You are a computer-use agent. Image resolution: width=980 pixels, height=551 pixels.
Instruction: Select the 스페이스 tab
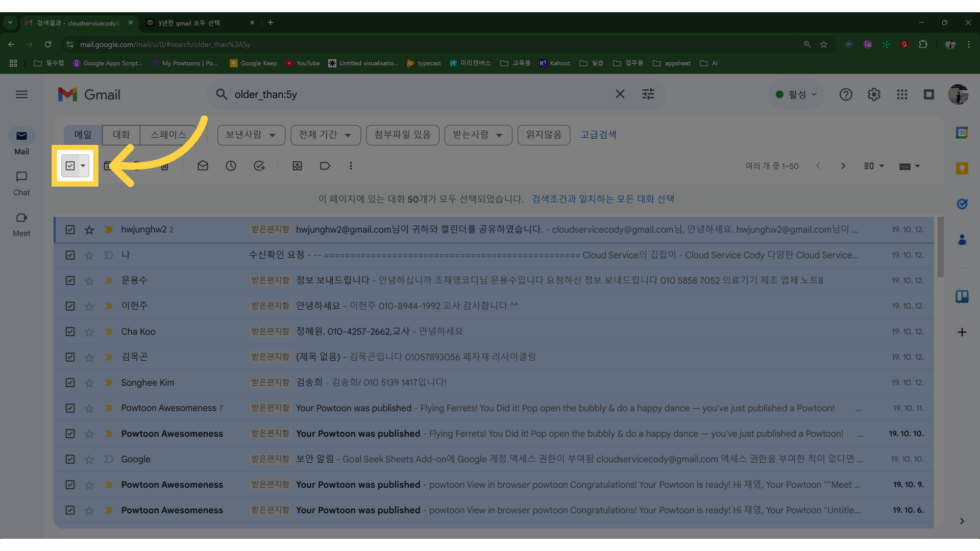point(168,135)
